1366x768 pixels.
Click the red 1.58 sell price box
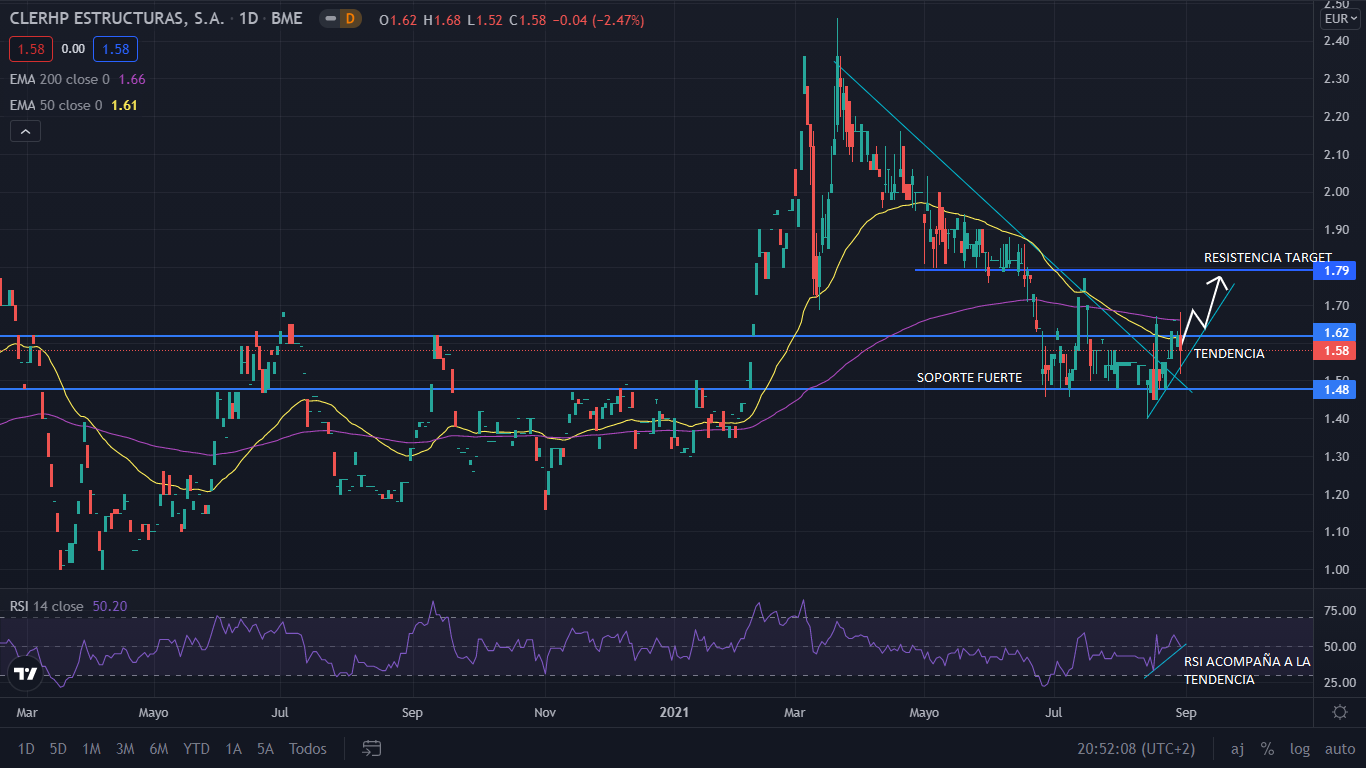[29, 48]
